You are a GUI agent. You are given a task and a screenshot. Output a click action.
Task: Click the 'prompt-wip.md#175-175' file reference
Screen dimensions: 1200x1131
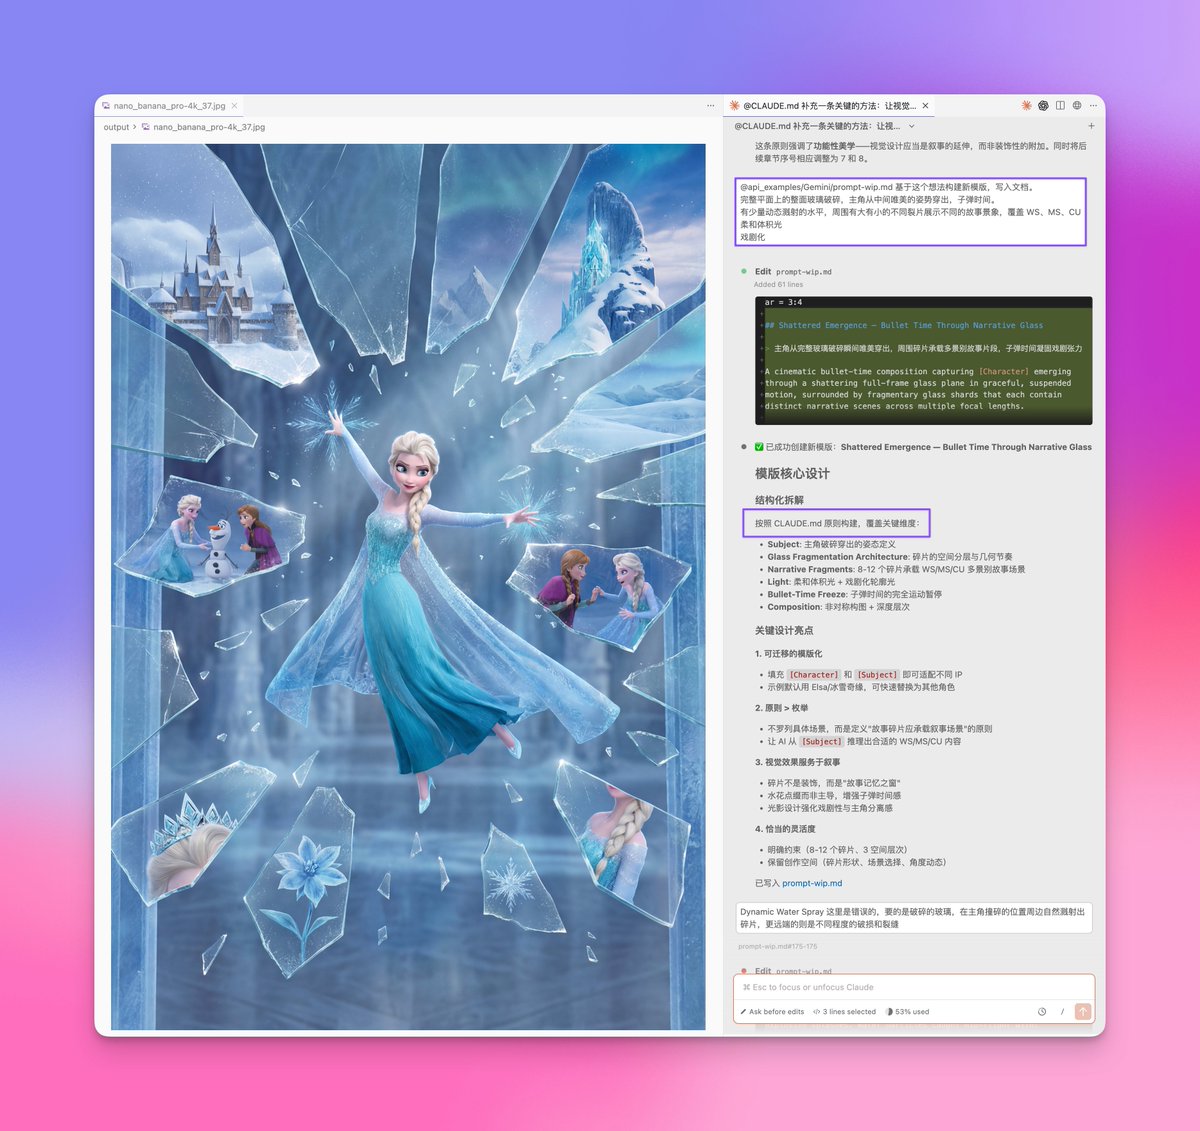pyautogui.click(x=778, y=946)
